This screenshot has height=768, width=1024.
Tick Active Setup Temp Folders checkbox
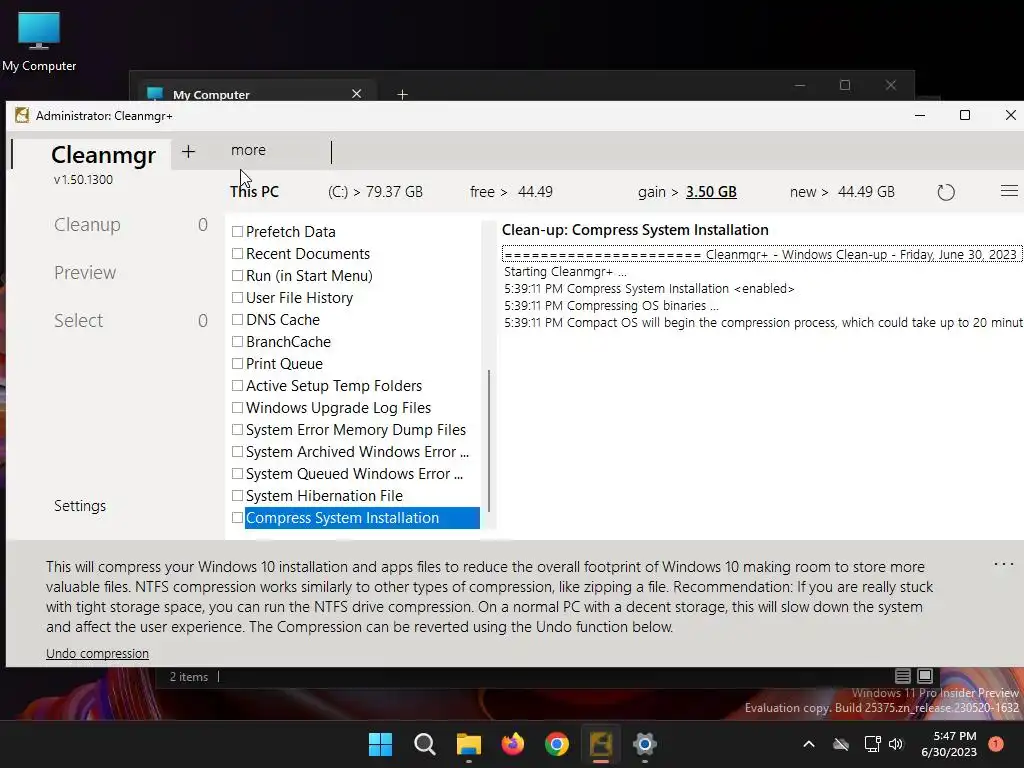pyautogui.click(x=238, y=386)
